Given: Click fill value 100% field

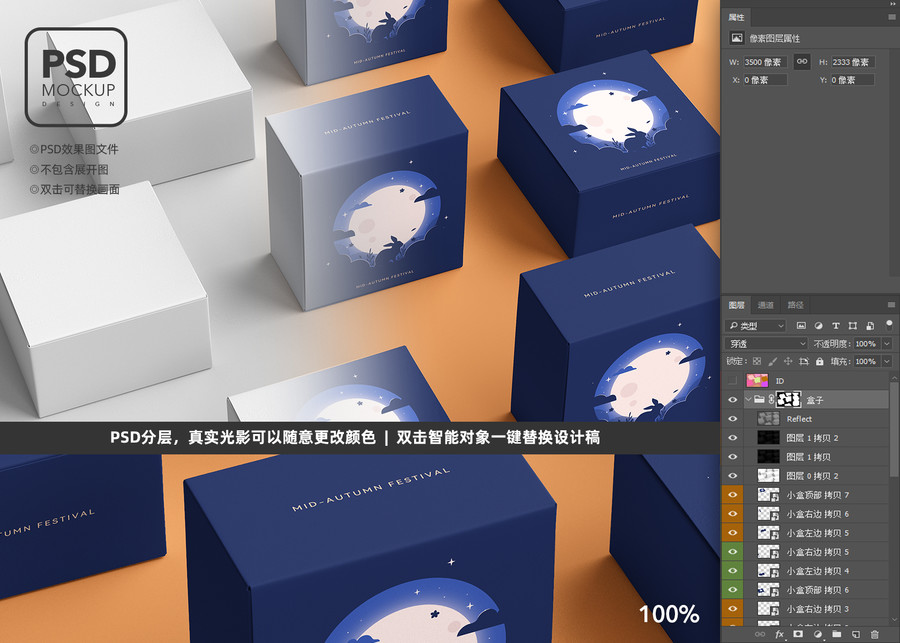Looking at the screenshot, I should pos(867,361).
